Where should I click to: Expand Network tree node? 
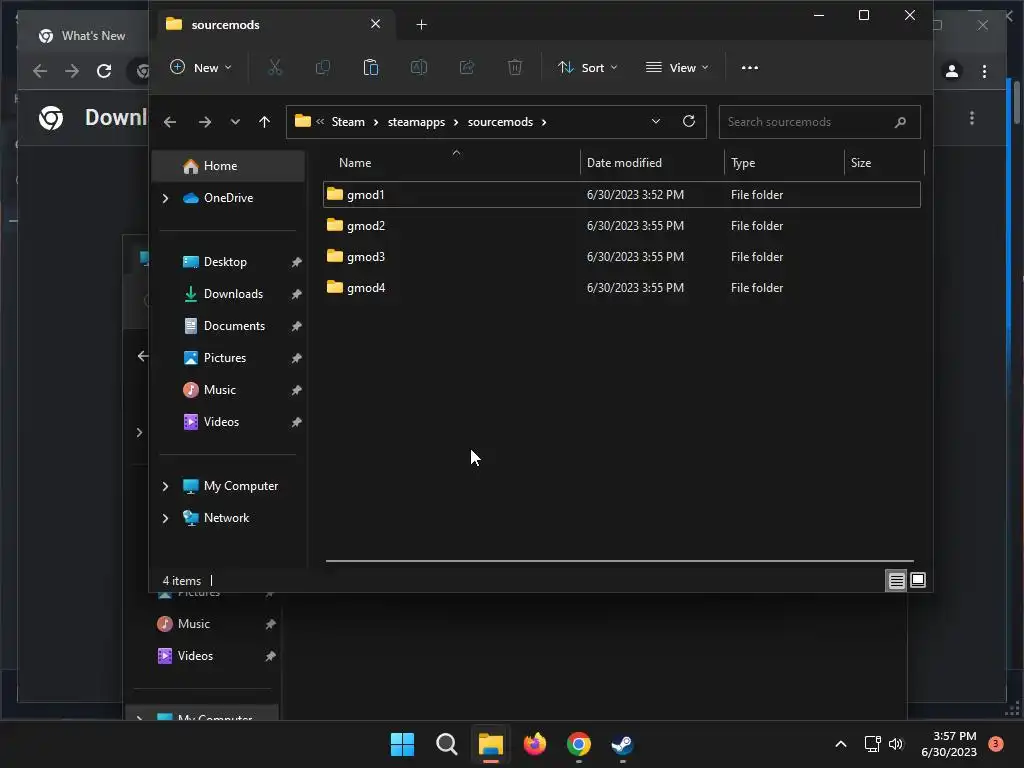(x=165, y=518)
